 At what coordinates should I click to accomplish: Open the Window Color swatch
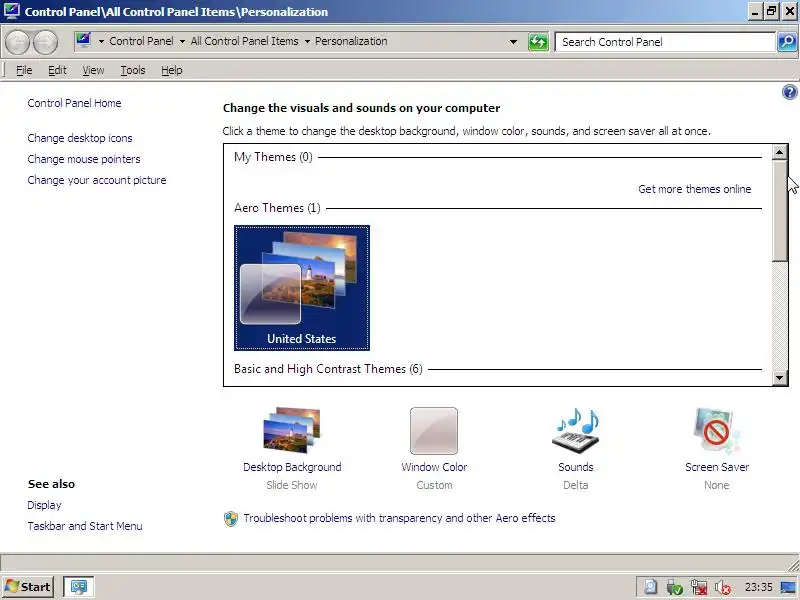point(434,431)
